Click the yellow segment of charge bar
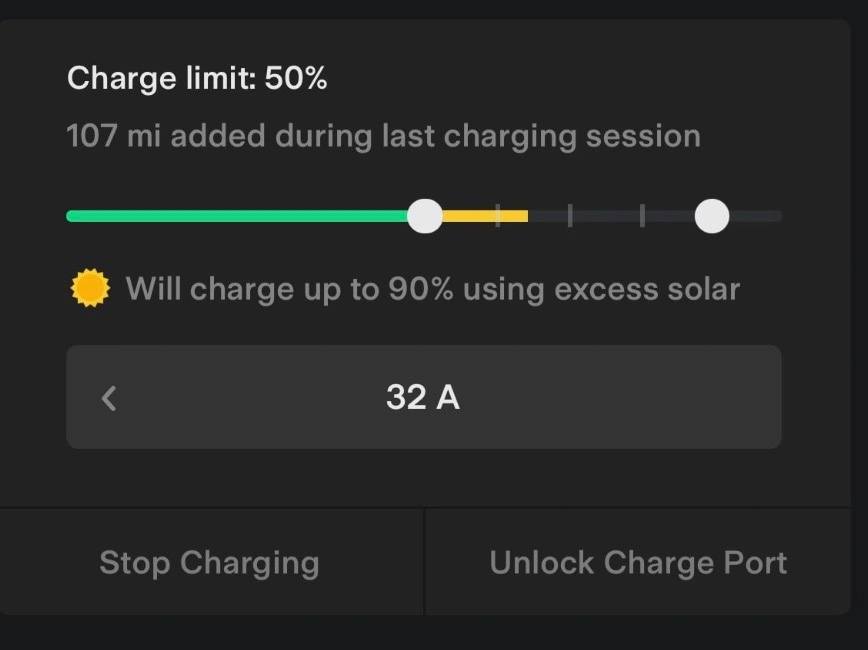 (470, 215)
